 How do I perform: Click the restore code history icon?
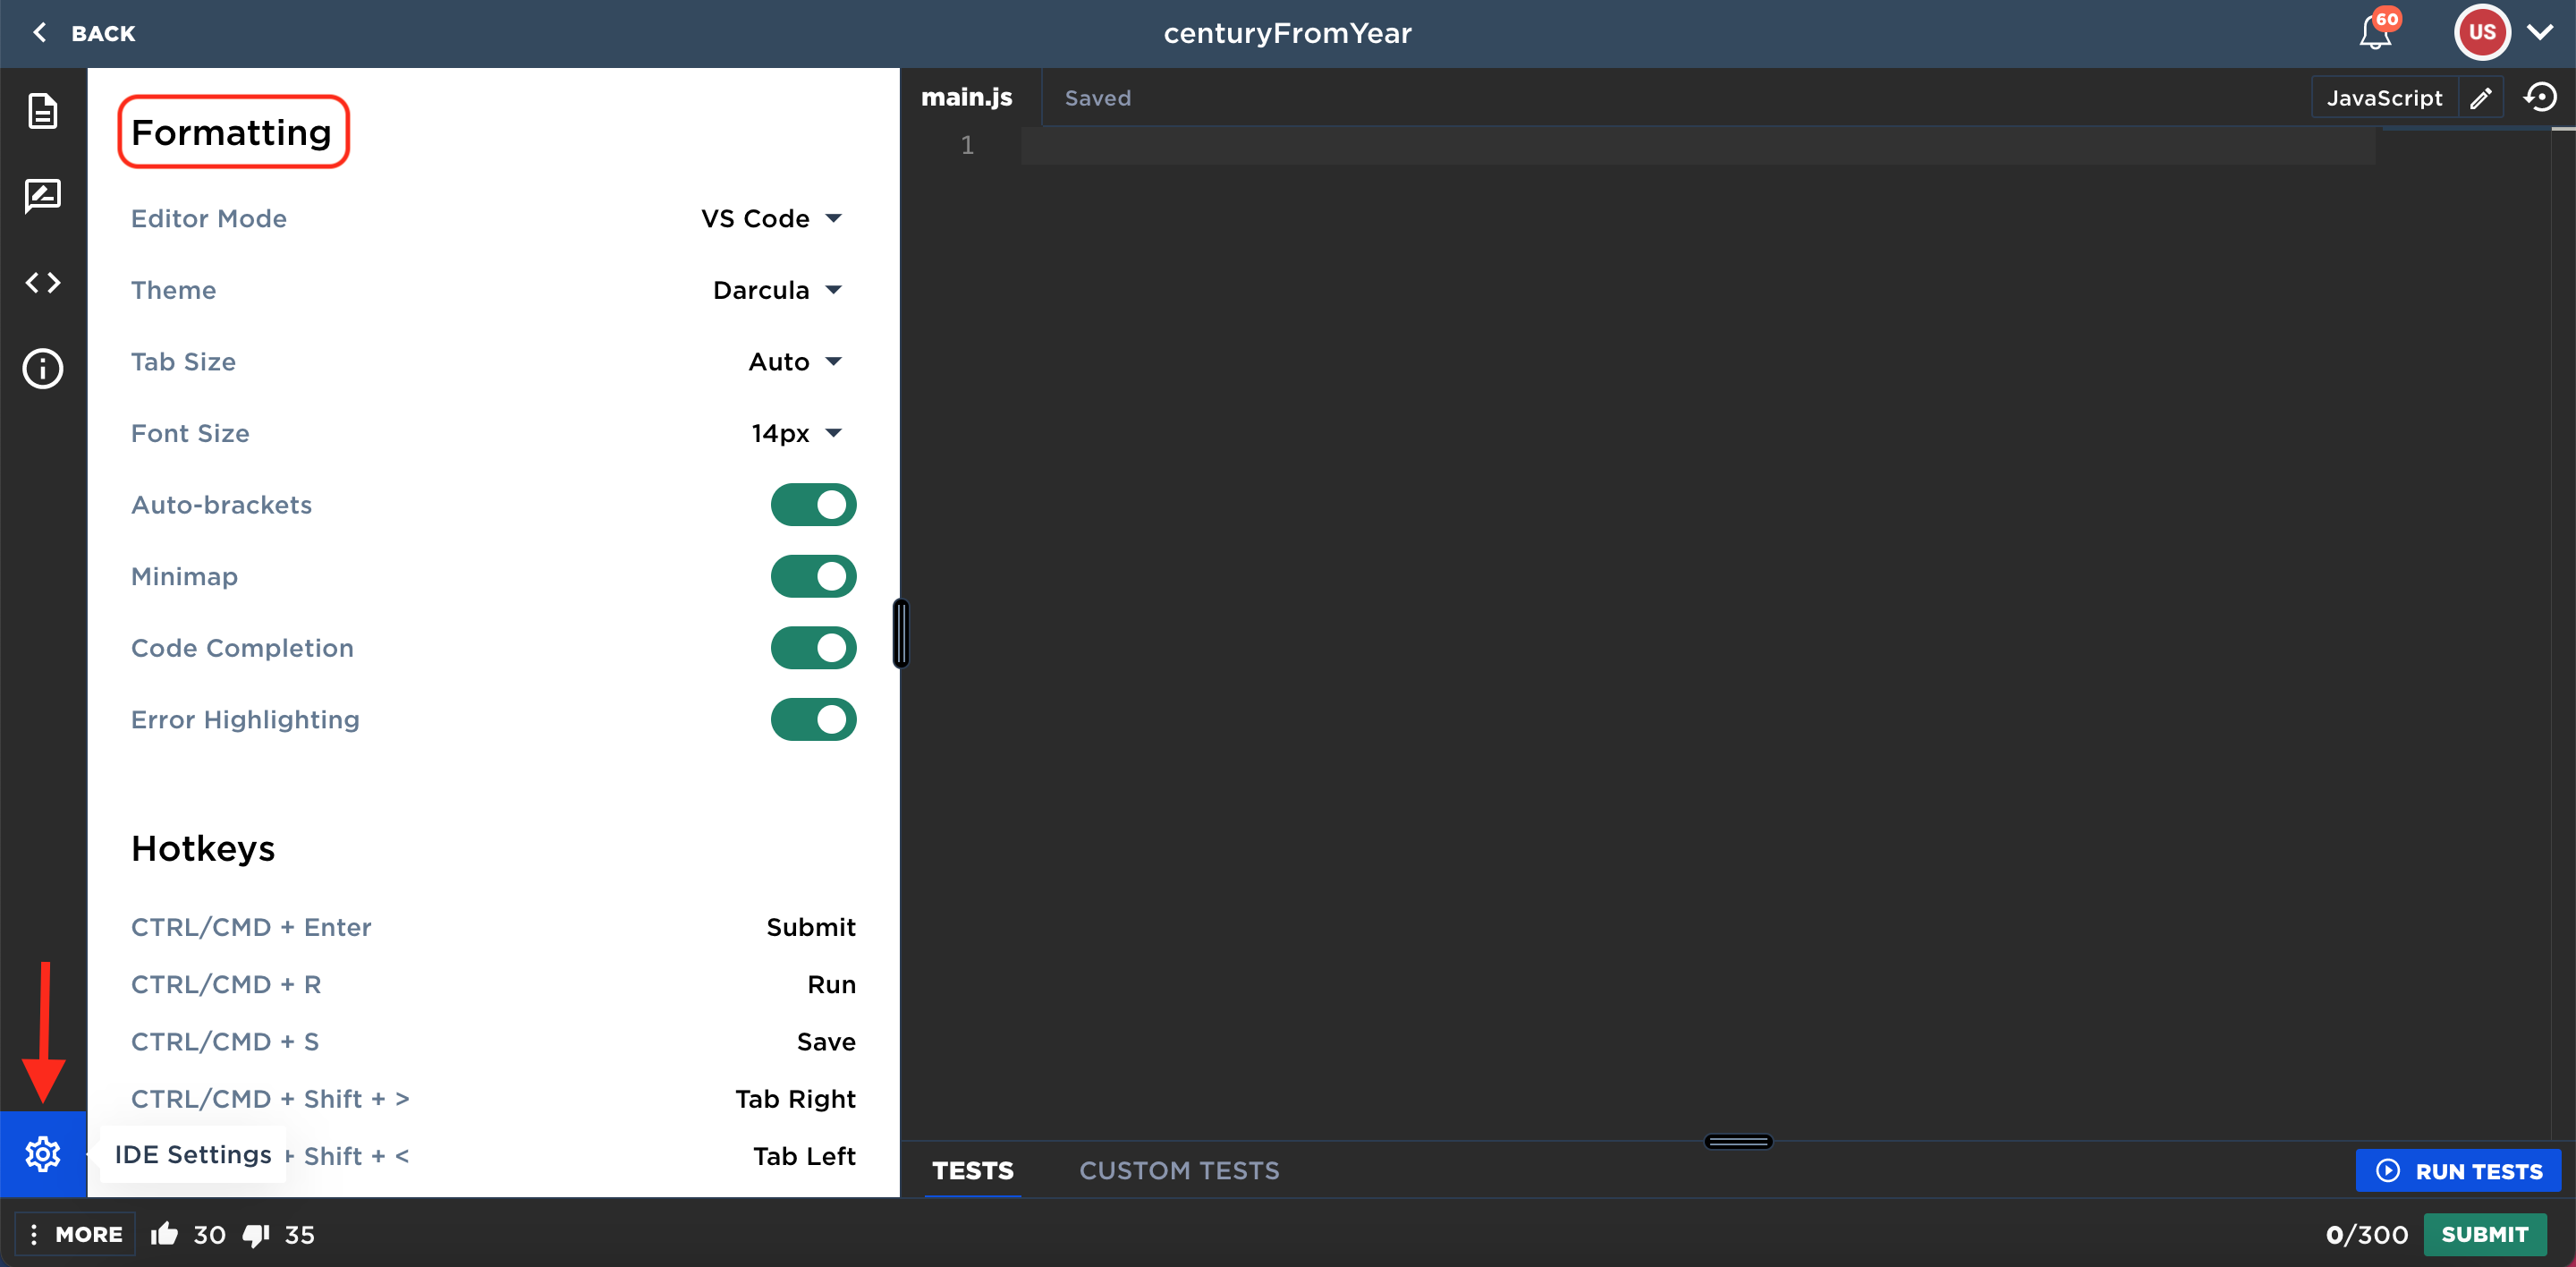coord(2540,97)
